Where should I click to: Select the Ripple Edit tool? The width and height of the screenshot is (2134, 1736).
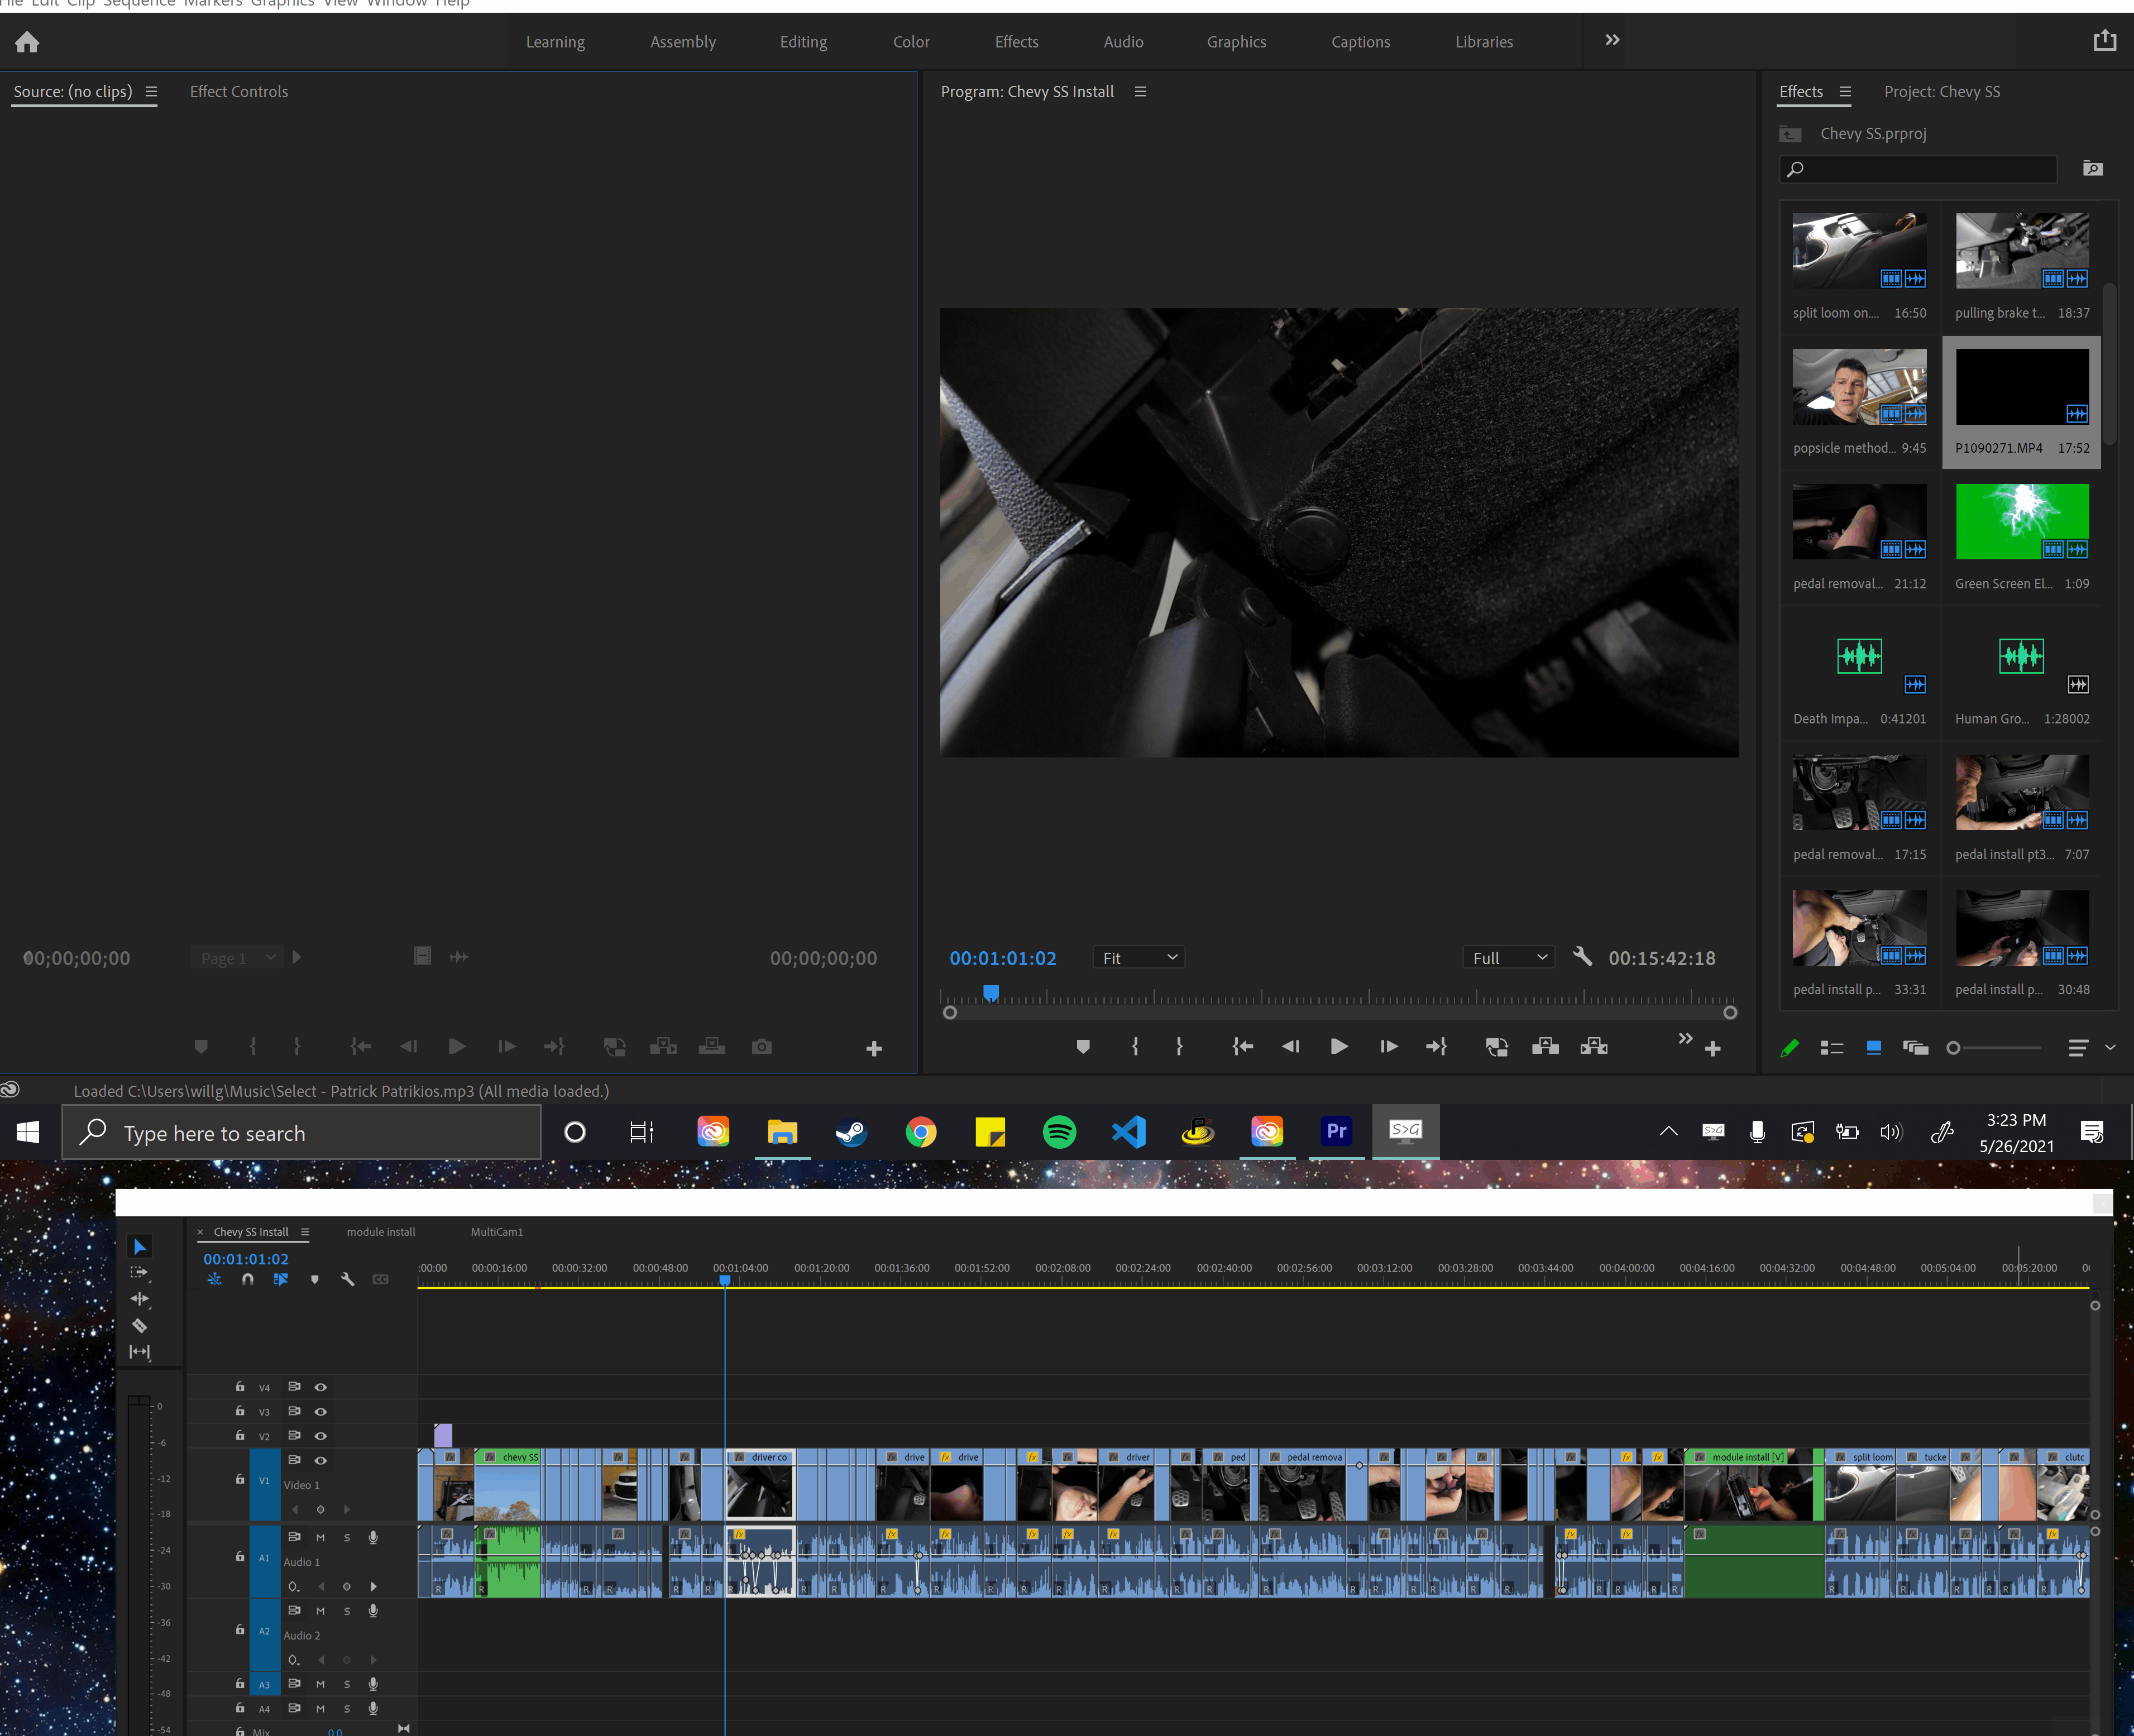140,1299
